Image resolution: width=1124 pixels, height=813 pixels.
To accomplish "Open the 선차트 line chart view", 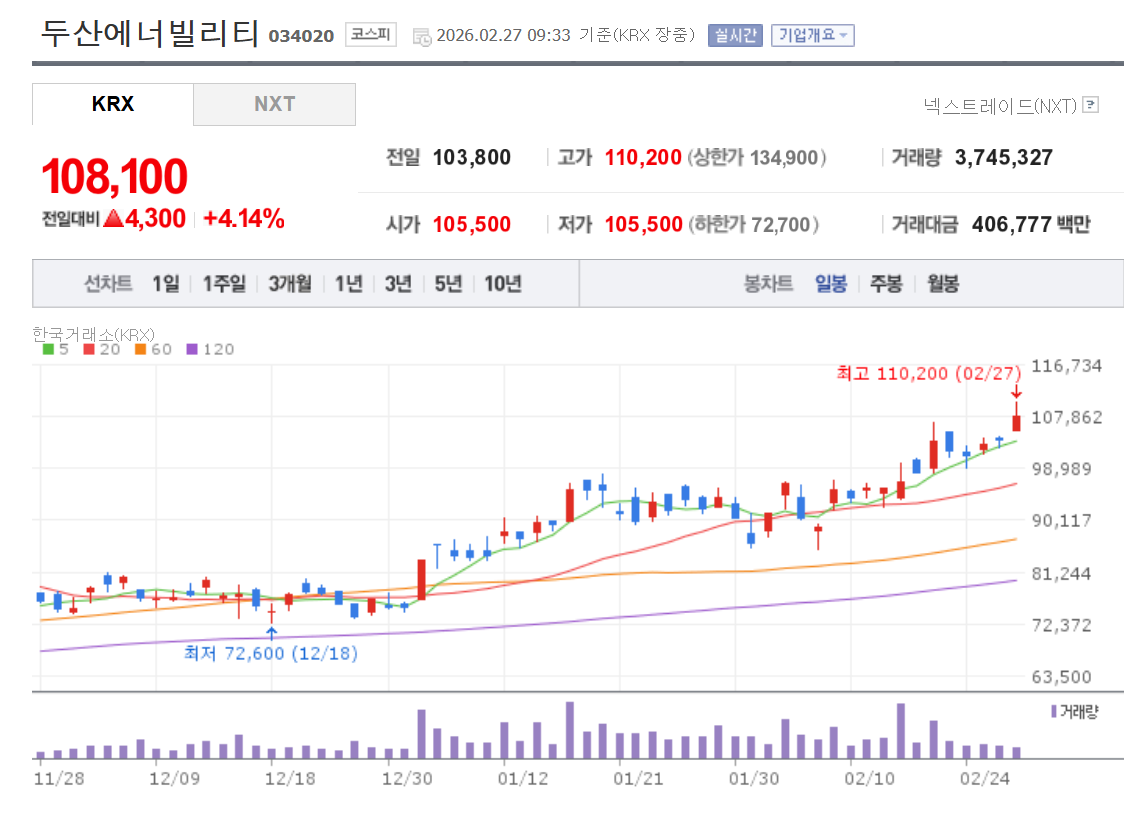I will coord(110,283).
